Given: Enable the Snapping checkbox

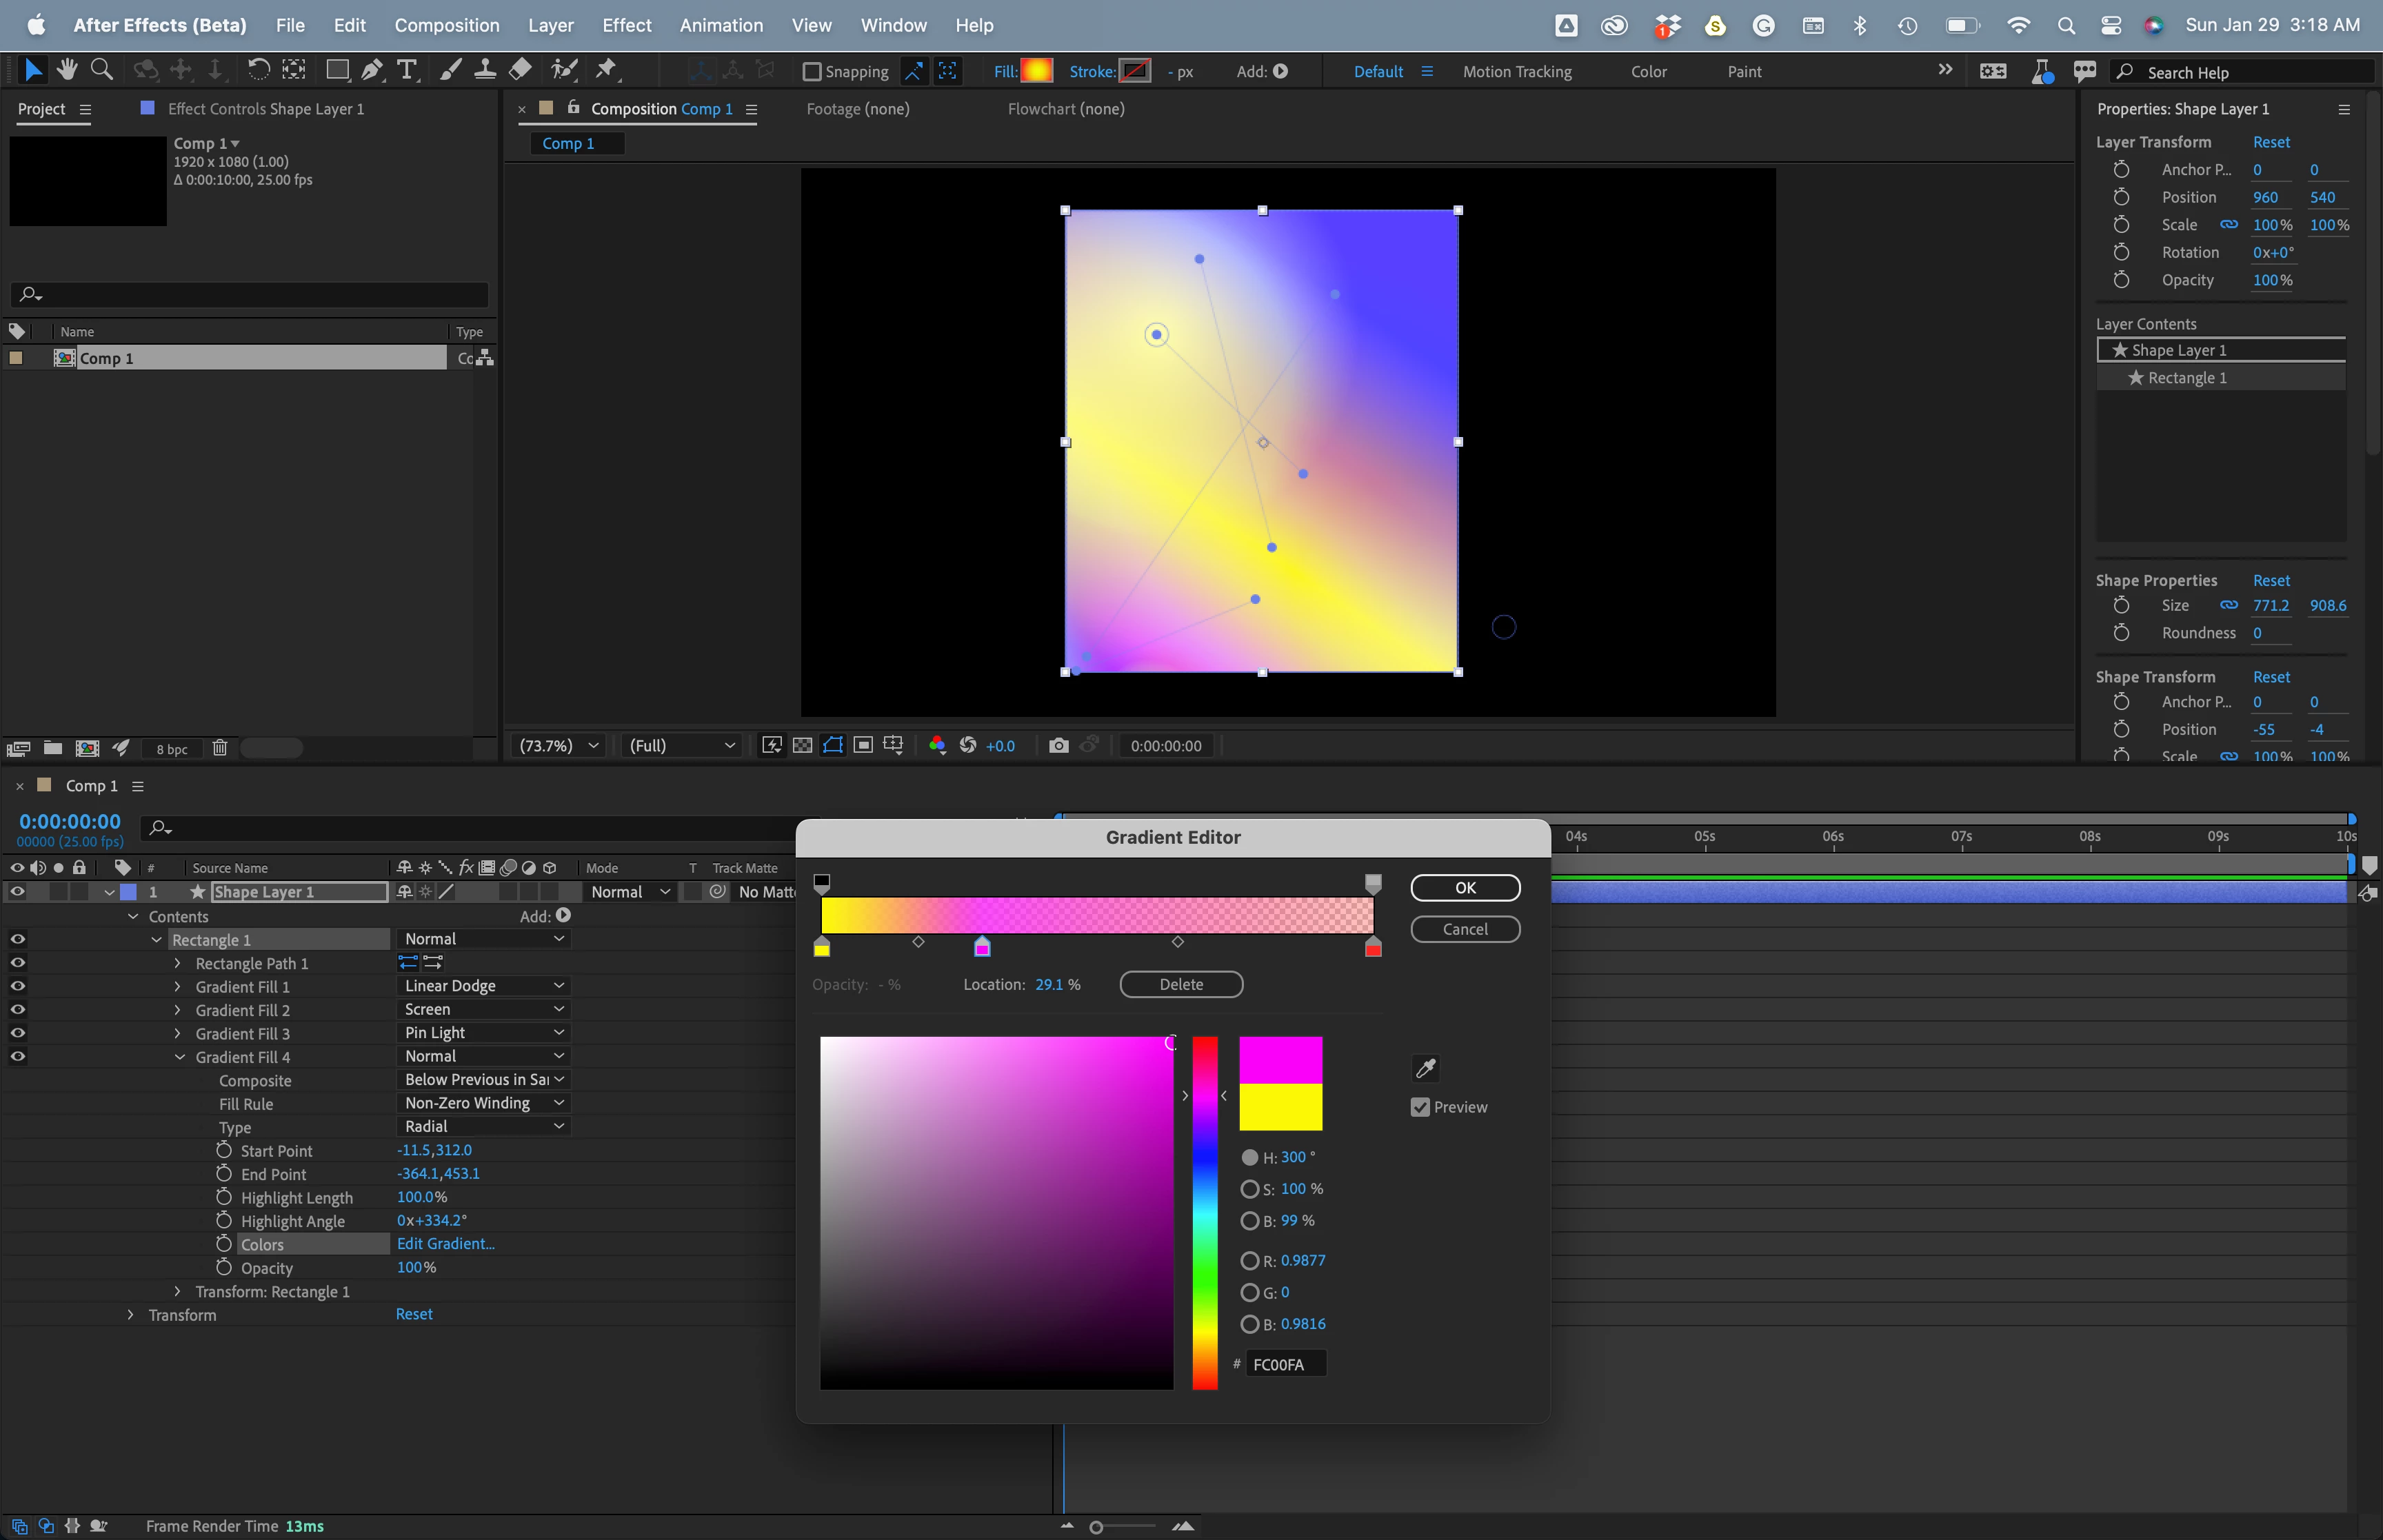Looking at the screenshot, I should [x=812, y=72].
